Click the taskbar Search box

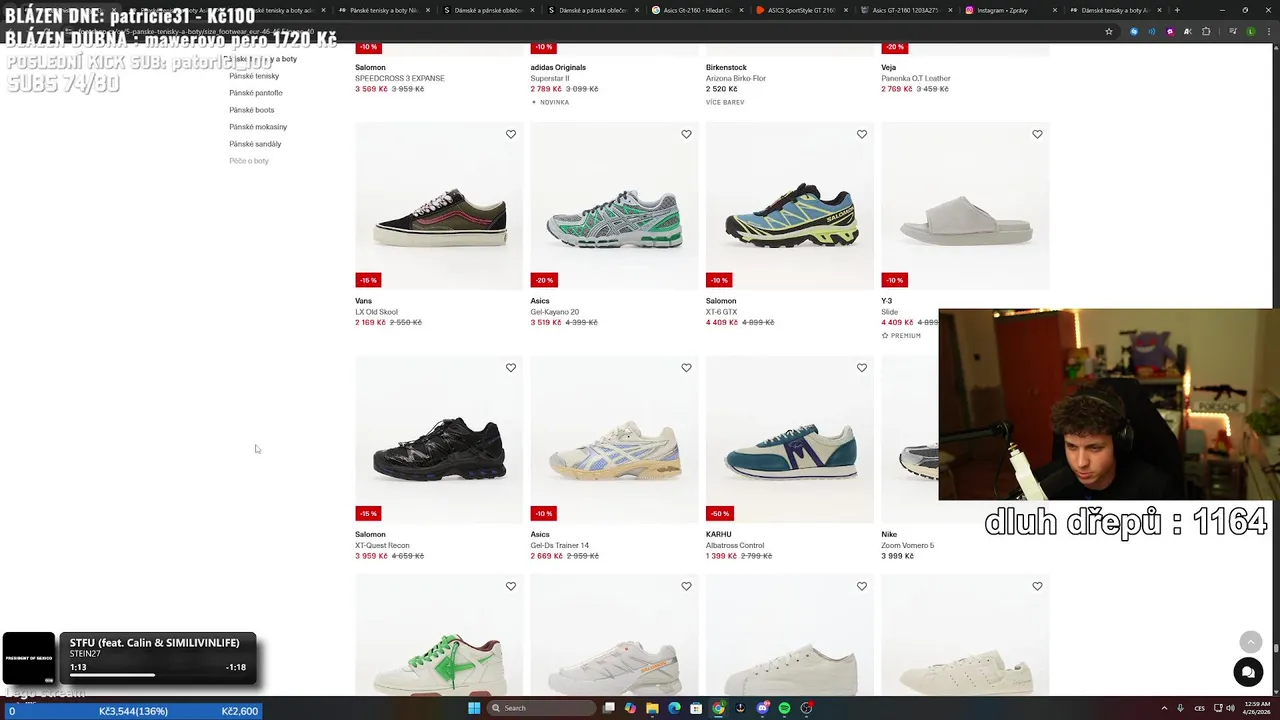coord(542,708)
